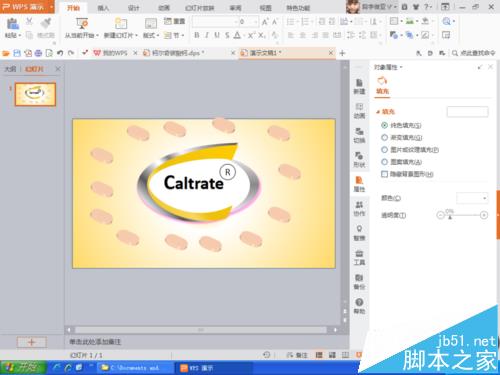
Task: Expand the Paste (粘贴) dropdown arrow
Action: tap(20, 35)
